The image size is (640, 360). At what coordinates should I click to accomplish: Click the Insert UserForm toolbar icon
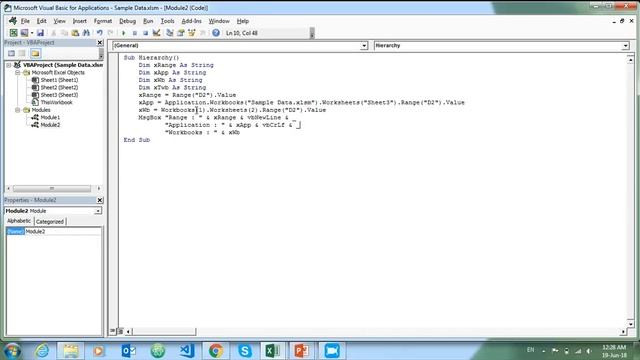click(24, 33)
